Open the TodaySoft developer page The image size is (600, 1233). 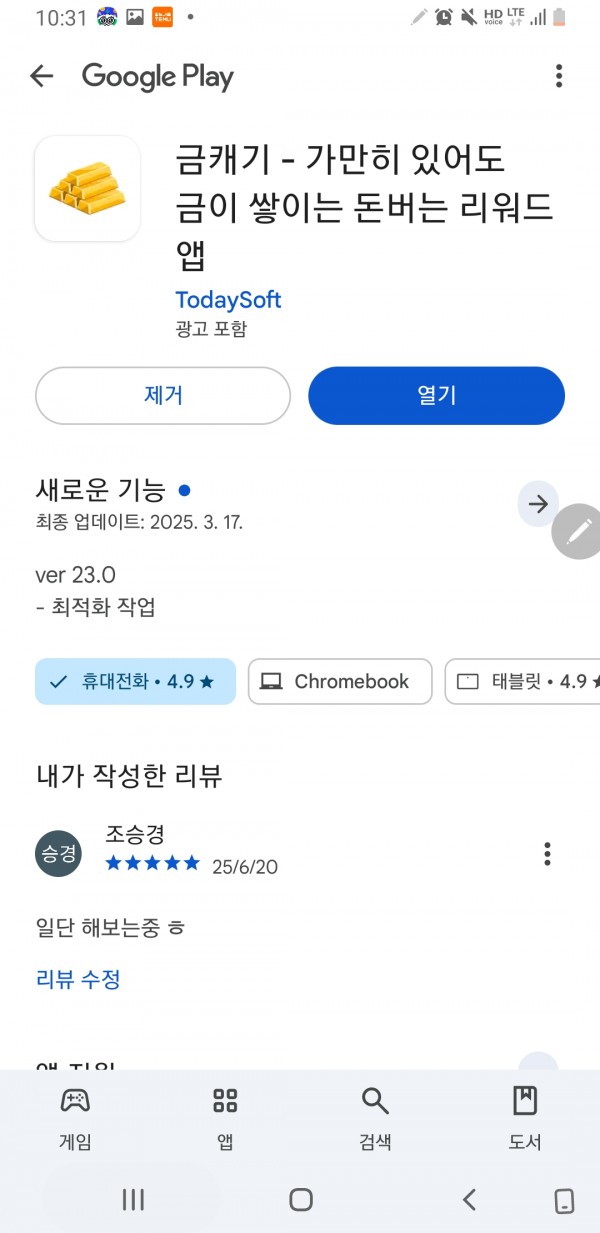[228, 300]
